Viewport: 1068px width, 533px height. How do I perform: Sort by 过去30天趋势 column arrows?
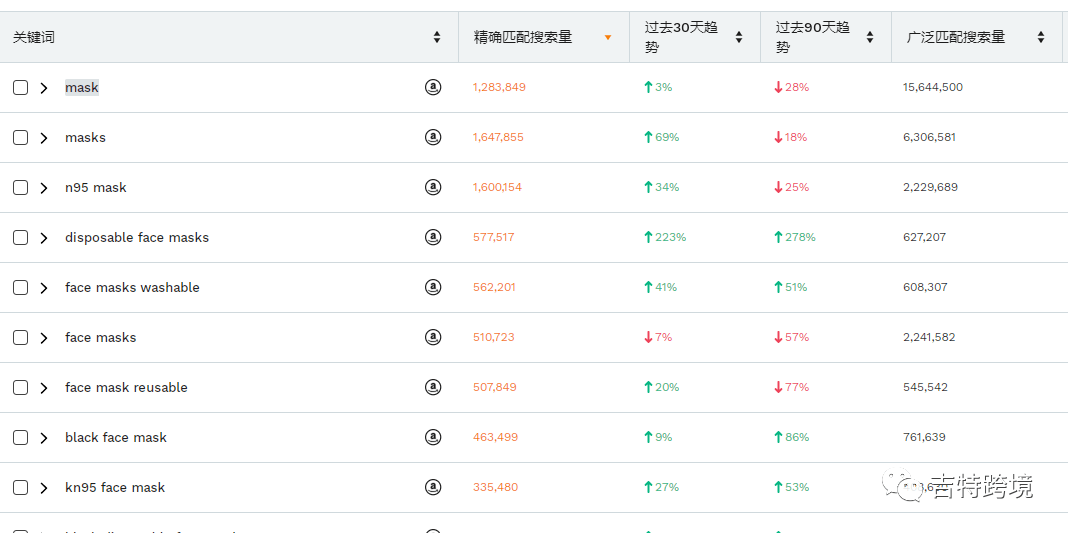click(x=739, y=37)
